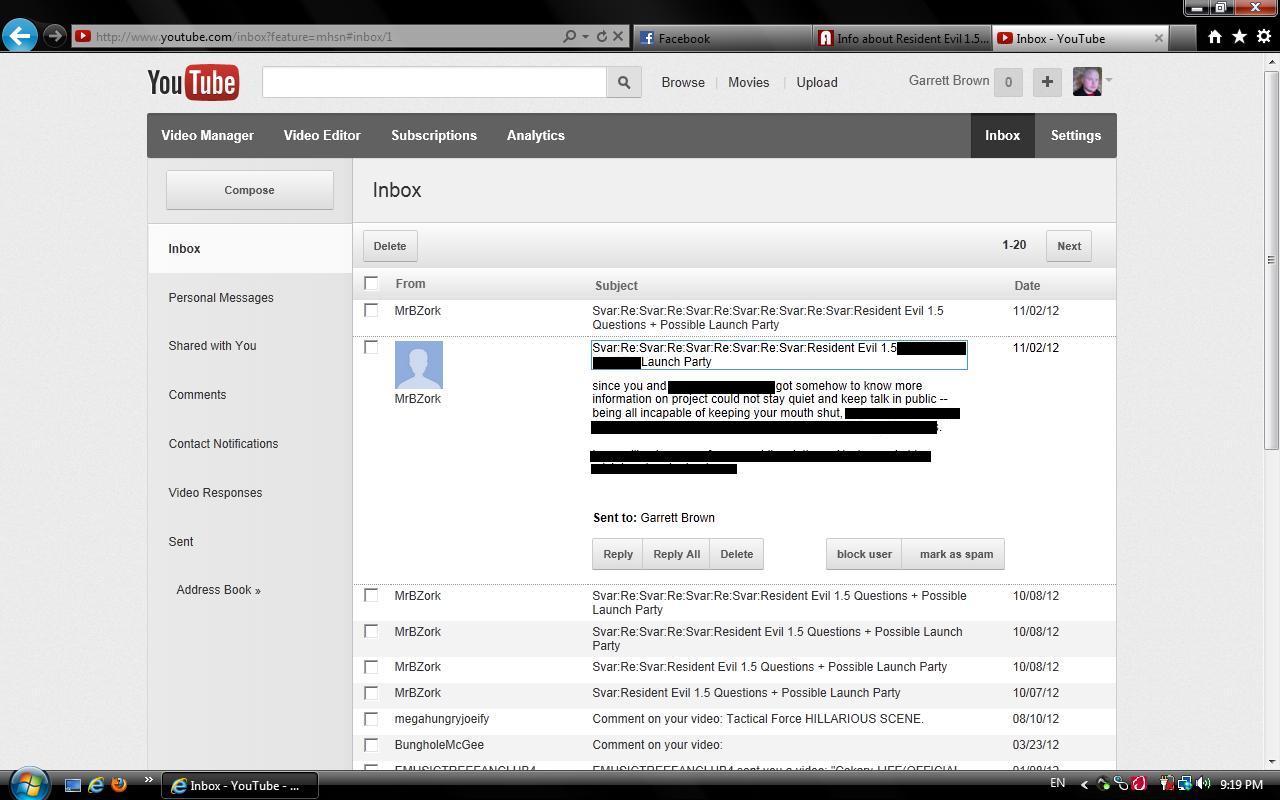
Task: Open Video Manager menu
Action: 207,135
